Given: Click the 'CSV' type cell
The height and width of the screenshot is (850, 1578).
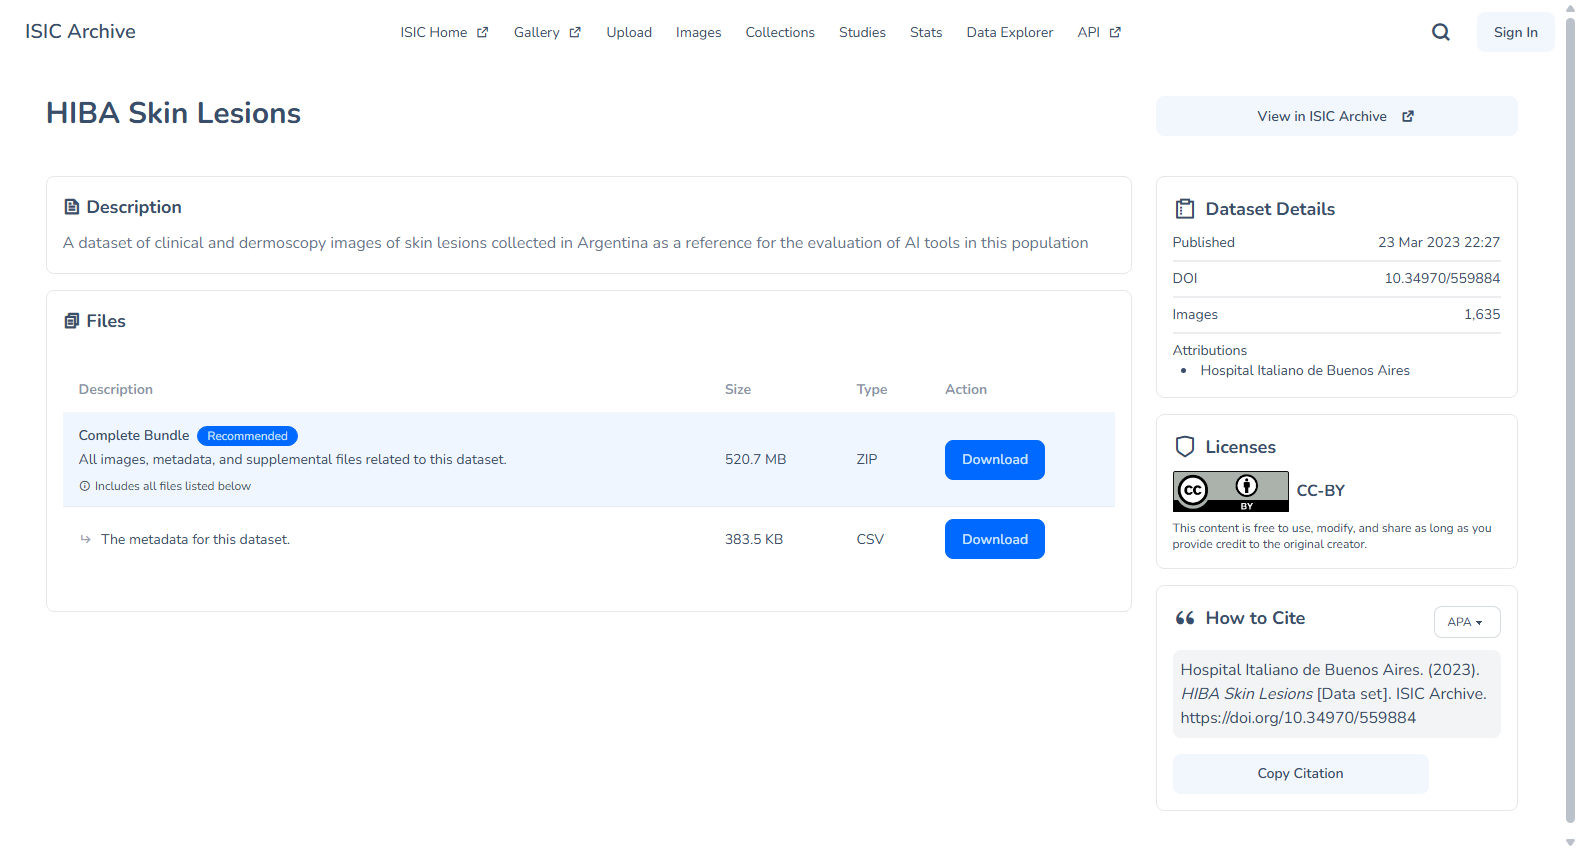Looking at the screenshot, I should pyautogui.click(x=870, y=539).
